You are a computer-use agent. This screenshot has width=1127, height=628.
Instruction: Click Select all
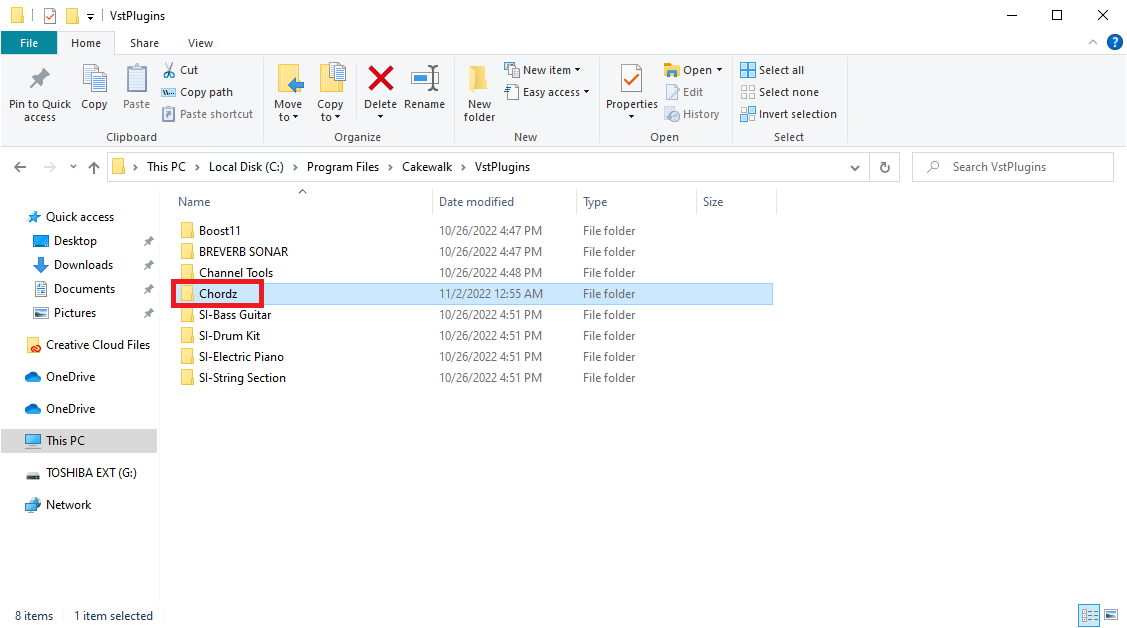tap(772, 70)
